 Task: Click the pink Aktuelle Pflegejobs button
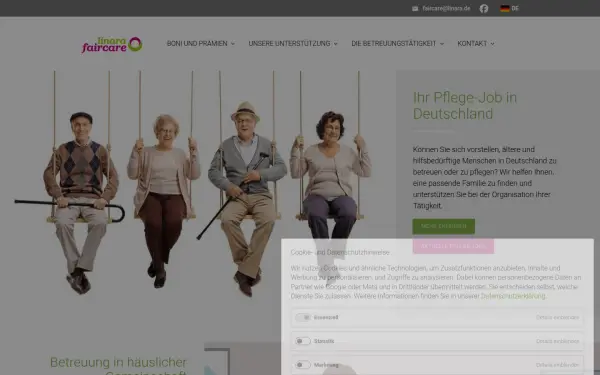tap(453, 246)
